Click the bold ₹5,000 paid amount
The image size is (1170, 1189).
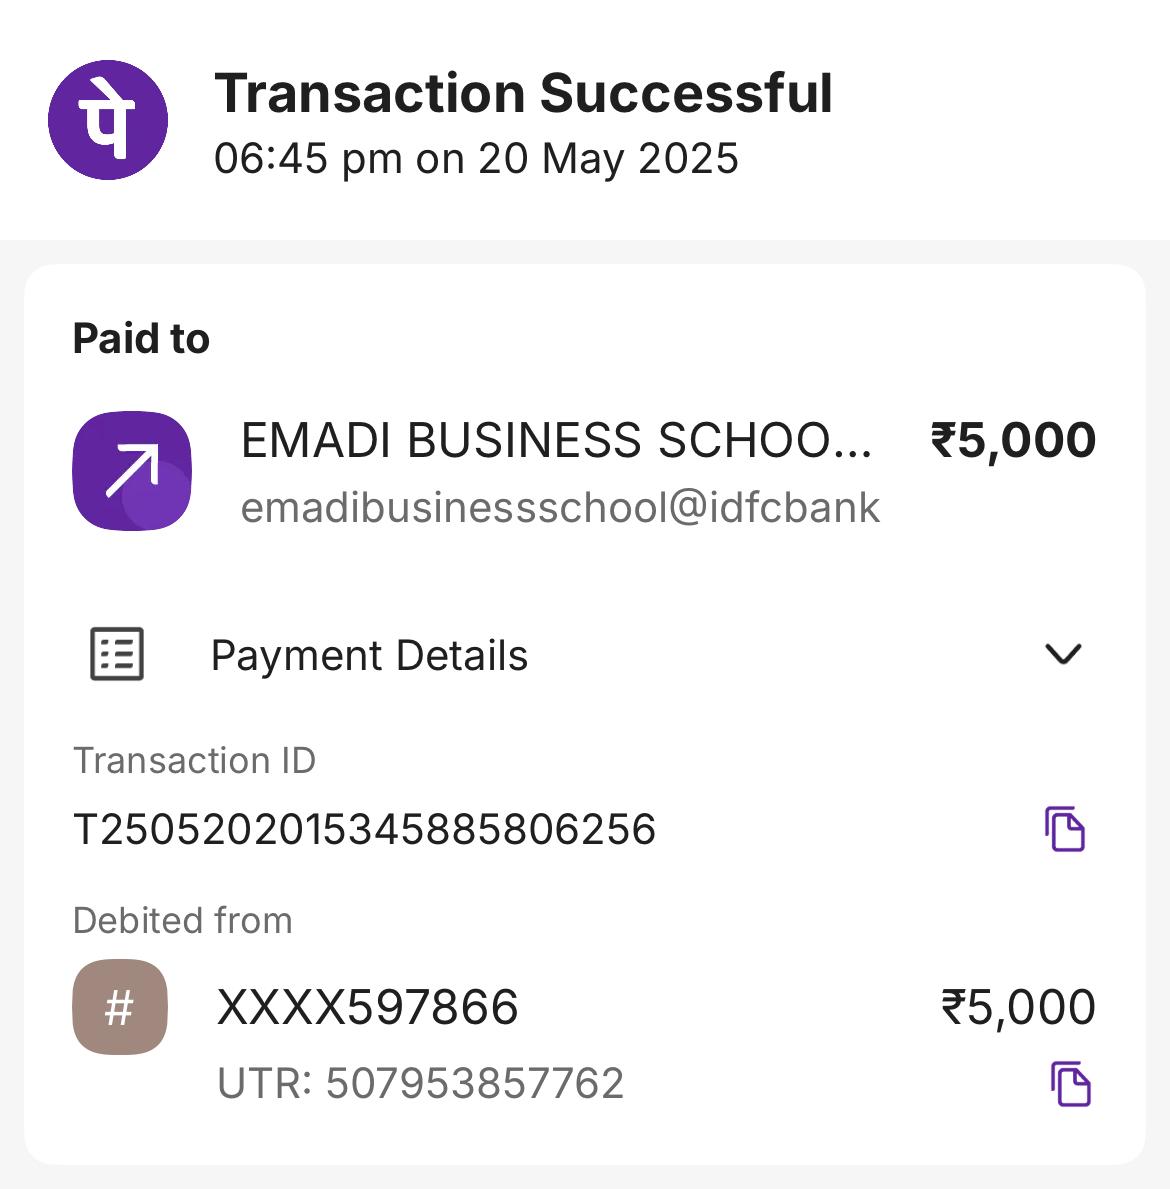point(1013,441)
